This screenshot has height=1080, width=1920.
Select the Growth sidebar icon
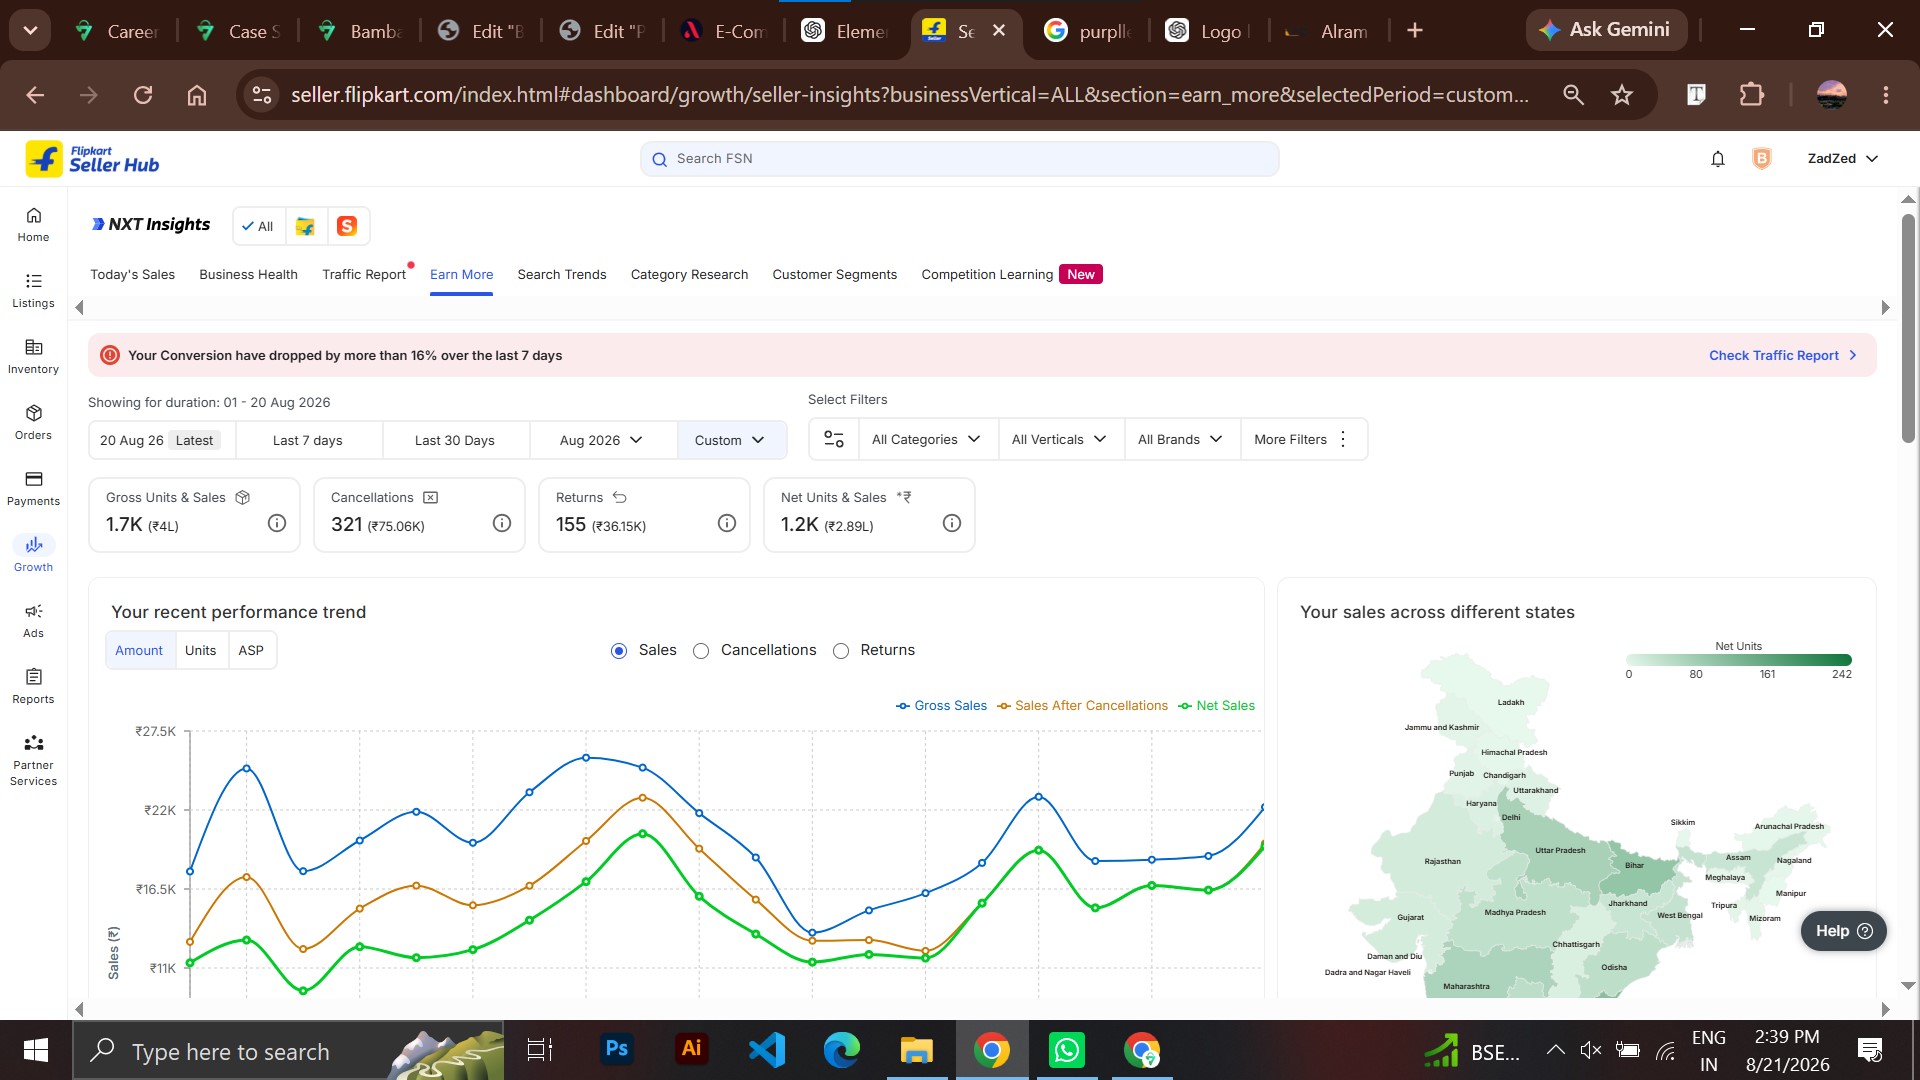point(33,545)
